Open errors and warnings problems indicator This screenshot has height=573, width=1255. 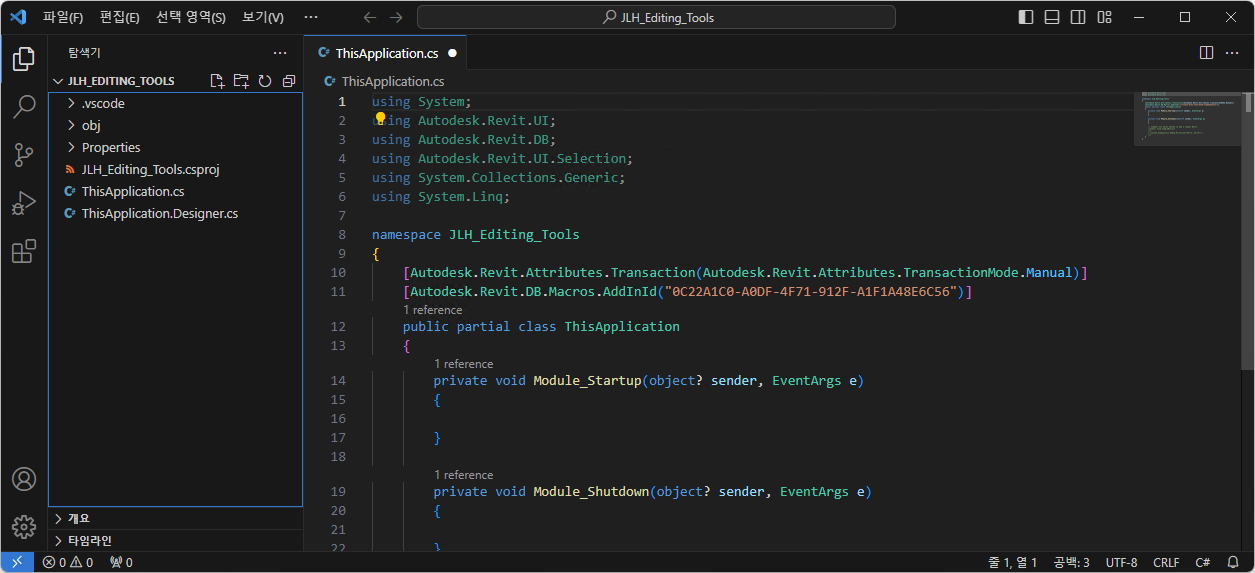(68, 562)
